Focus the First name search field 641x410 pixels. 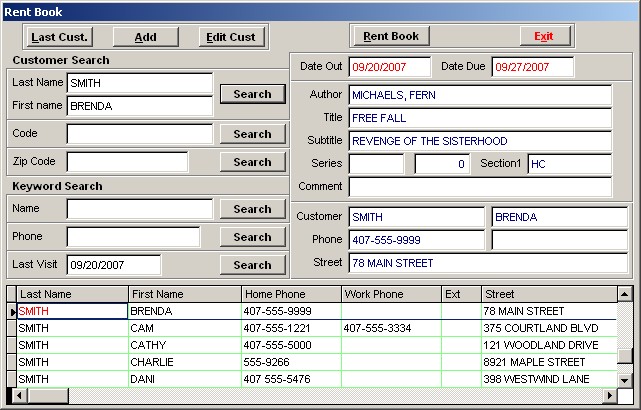[140, 106]
